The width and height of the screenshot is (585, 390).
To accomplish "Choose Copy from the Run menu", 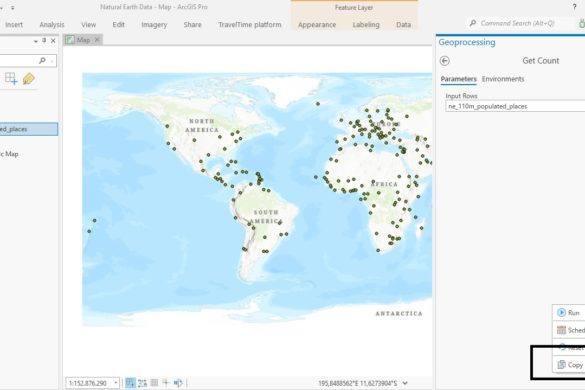I will coord(569,365).
